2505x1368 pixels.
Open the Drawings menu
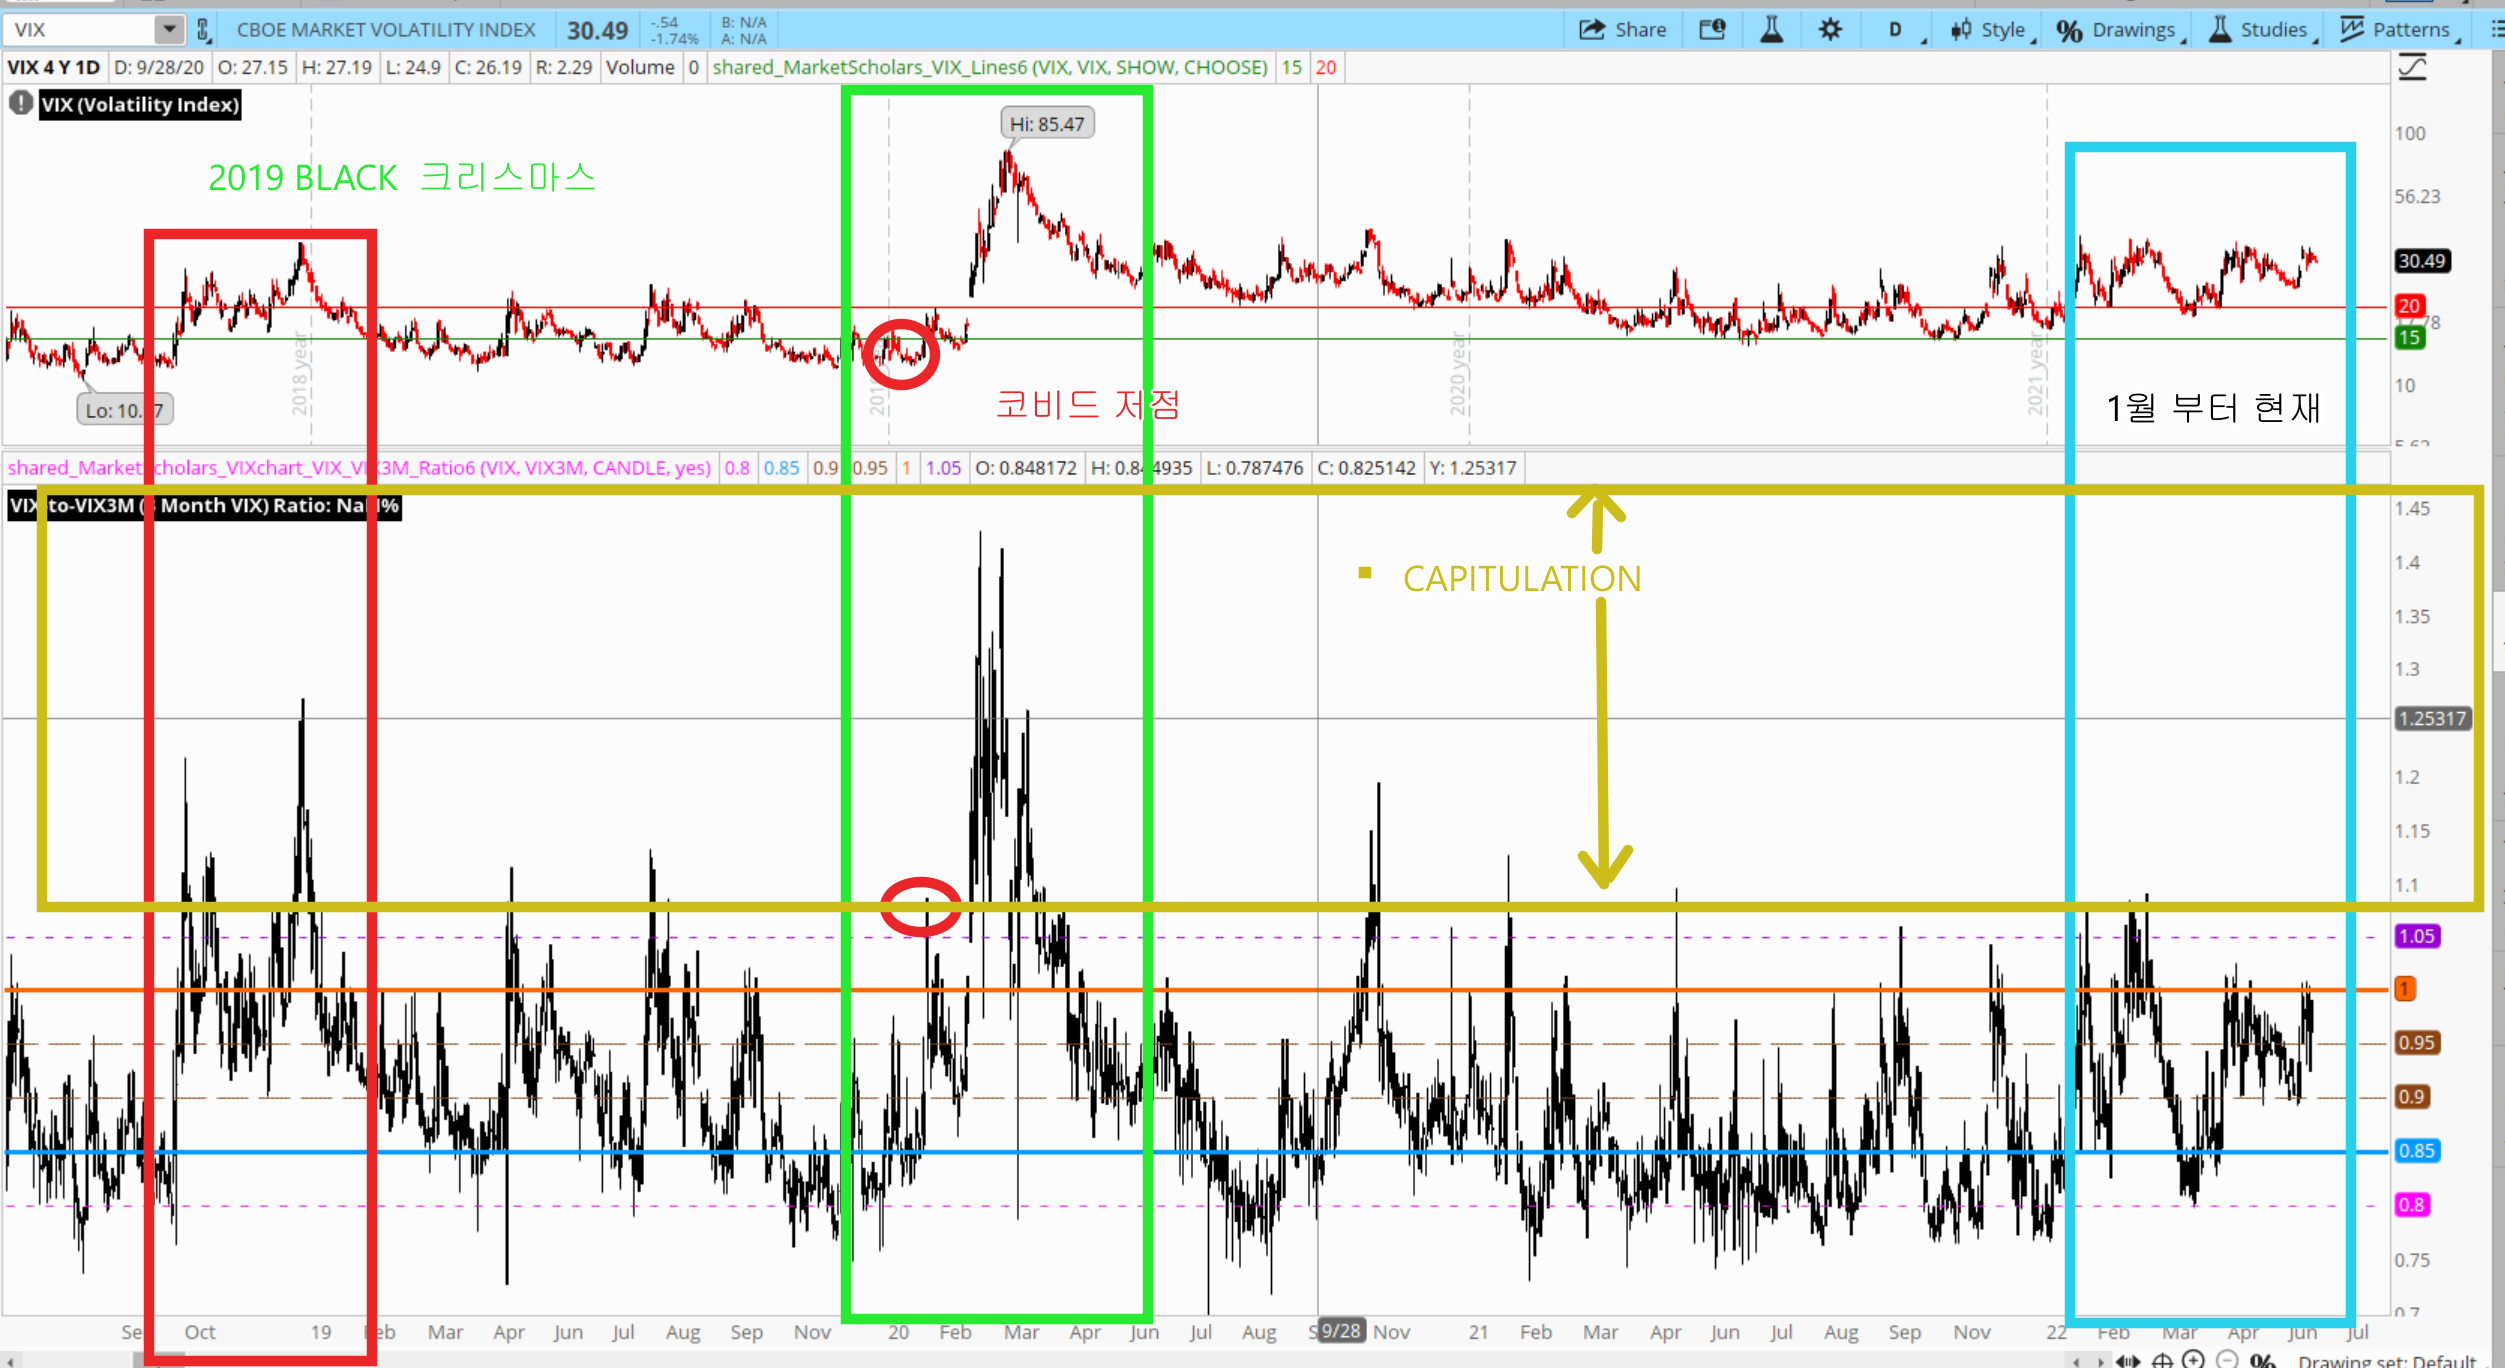(x=2118, y=30)
